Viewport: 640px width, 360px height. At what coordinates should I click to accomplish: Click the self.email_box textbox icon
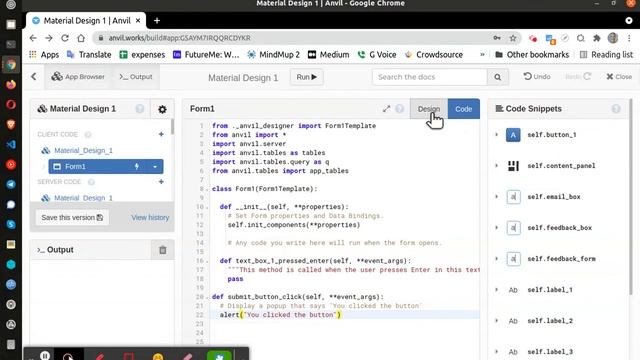513,197
